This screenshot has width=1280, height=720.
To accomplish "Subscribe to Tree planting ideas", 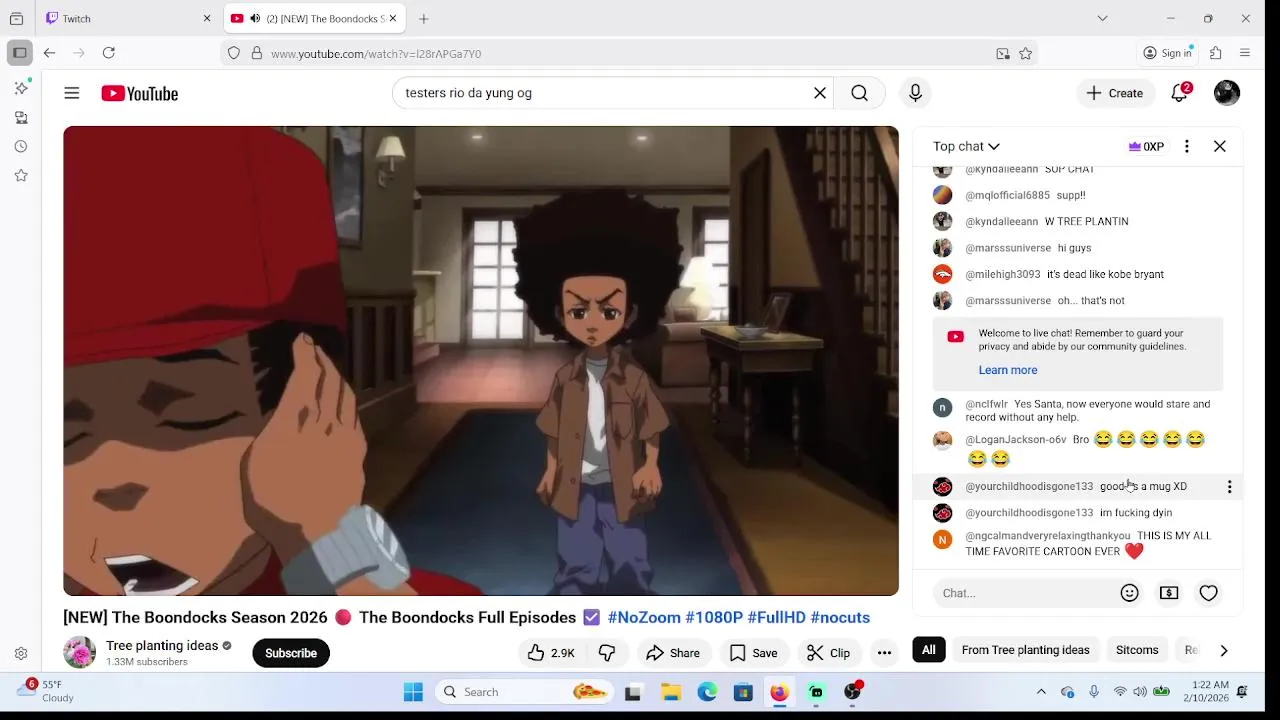I will [x=291, y=653].
